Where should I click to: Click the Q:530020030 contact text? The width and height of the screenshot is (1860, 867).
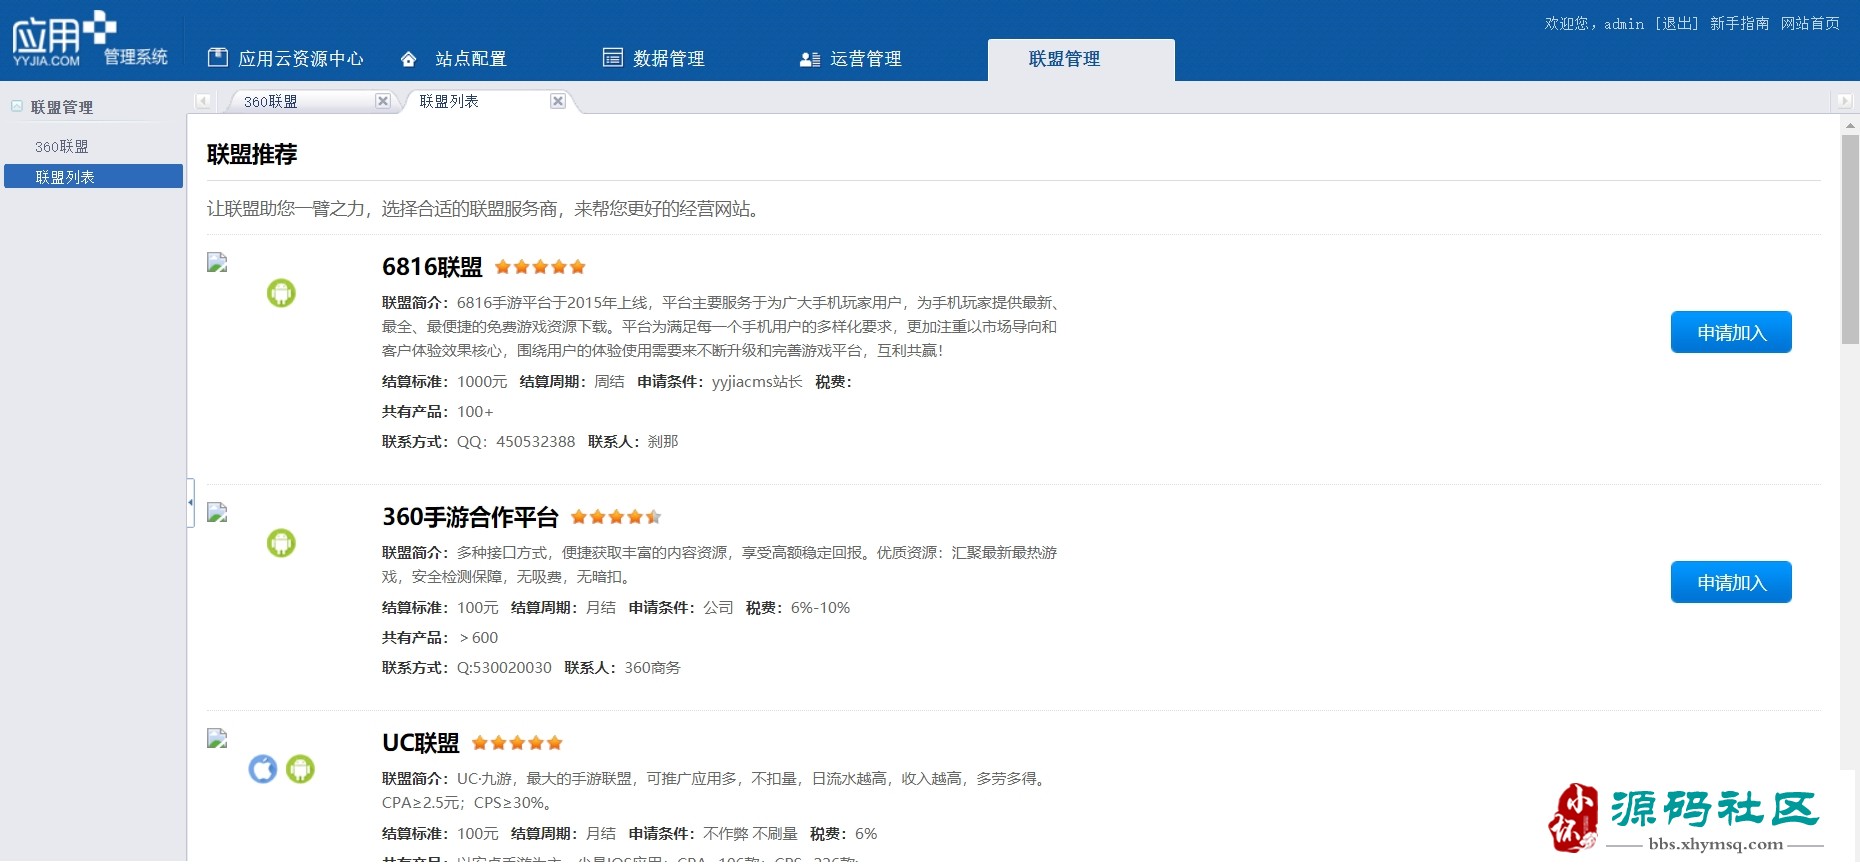coord(504,667)
